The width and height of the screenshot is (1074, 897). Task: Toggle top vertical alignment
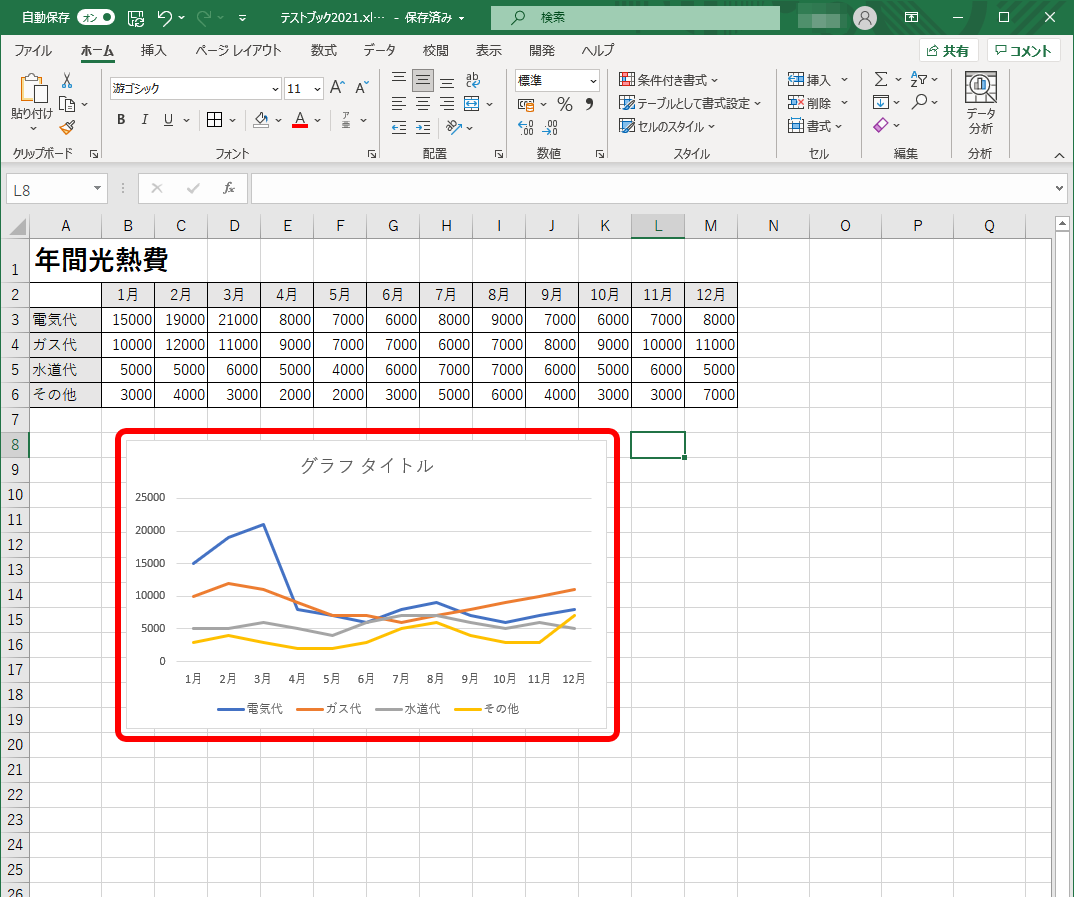click(x=399, y=81)
